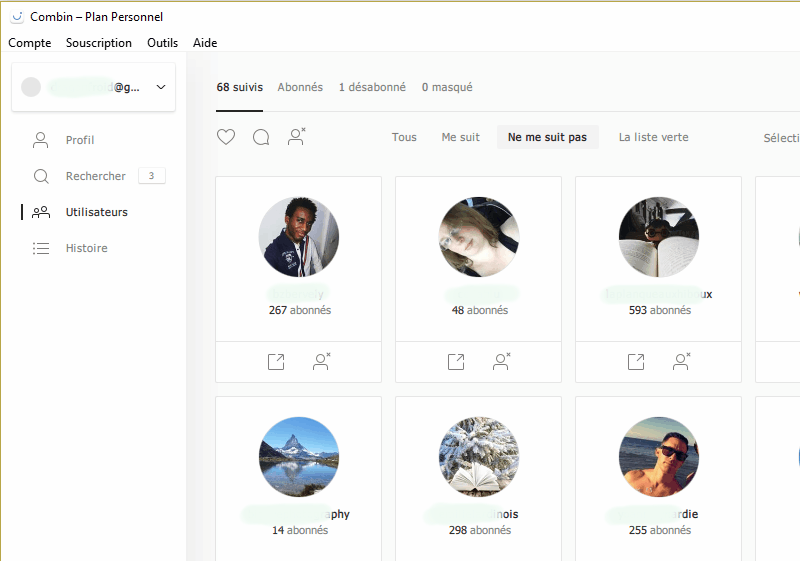Go to Utilisateurs section
This screenshot has width=800, height=561.
(x=96, y=212)
